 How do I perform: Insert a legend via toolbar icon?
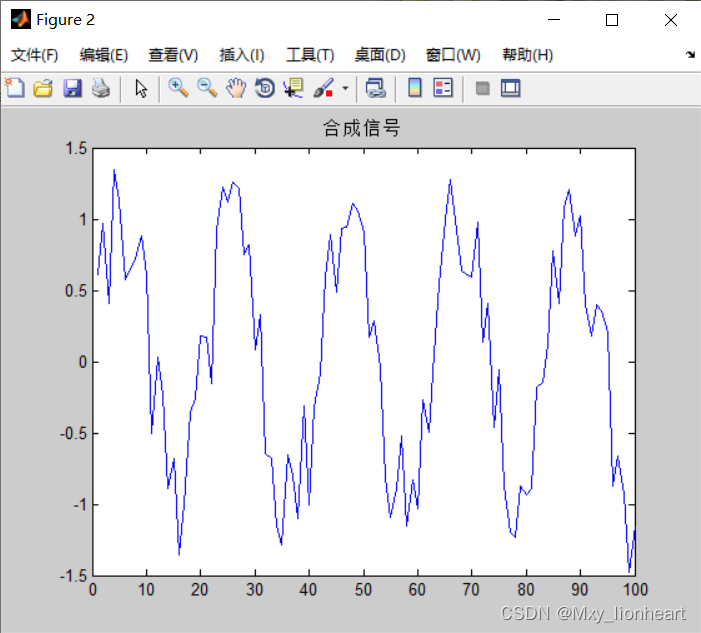[x=443, y=88]
